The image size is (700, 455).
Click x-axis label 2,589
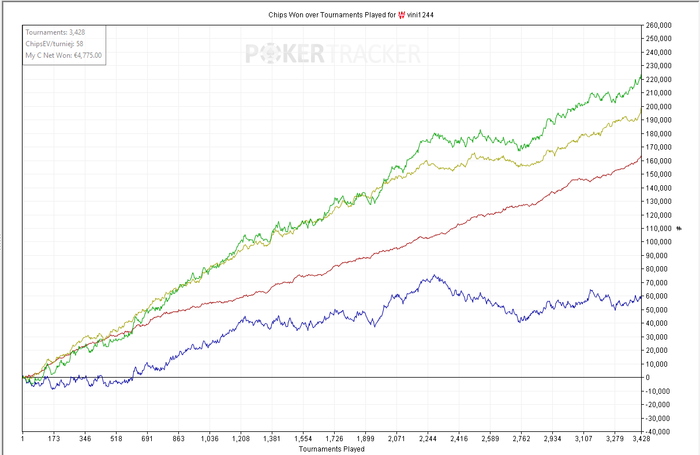[x=490, y=439]
